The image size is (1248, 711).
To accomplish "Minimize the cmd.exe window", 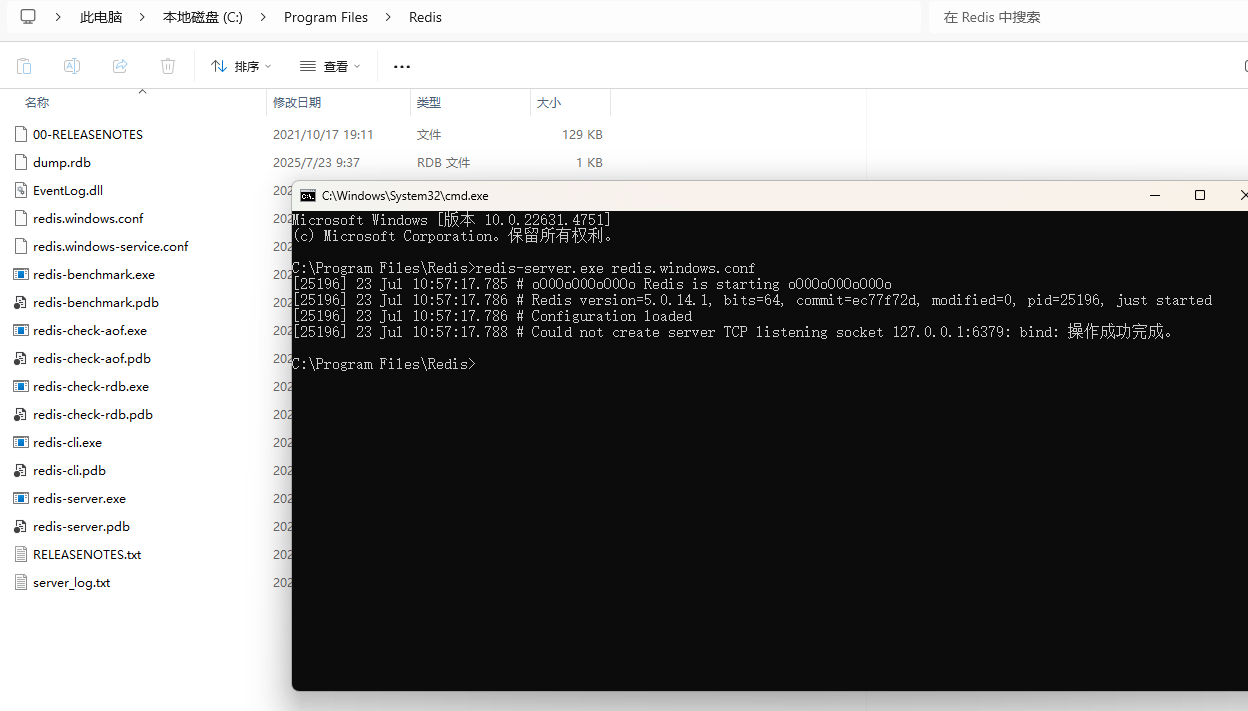I will pyautogui.click(x=1155, y=196).
